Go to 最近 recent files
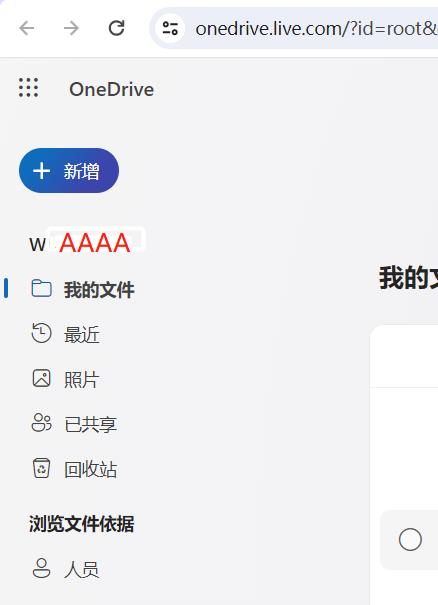The width and height of the screenshot is (438, 605). [x=82, y=334]
